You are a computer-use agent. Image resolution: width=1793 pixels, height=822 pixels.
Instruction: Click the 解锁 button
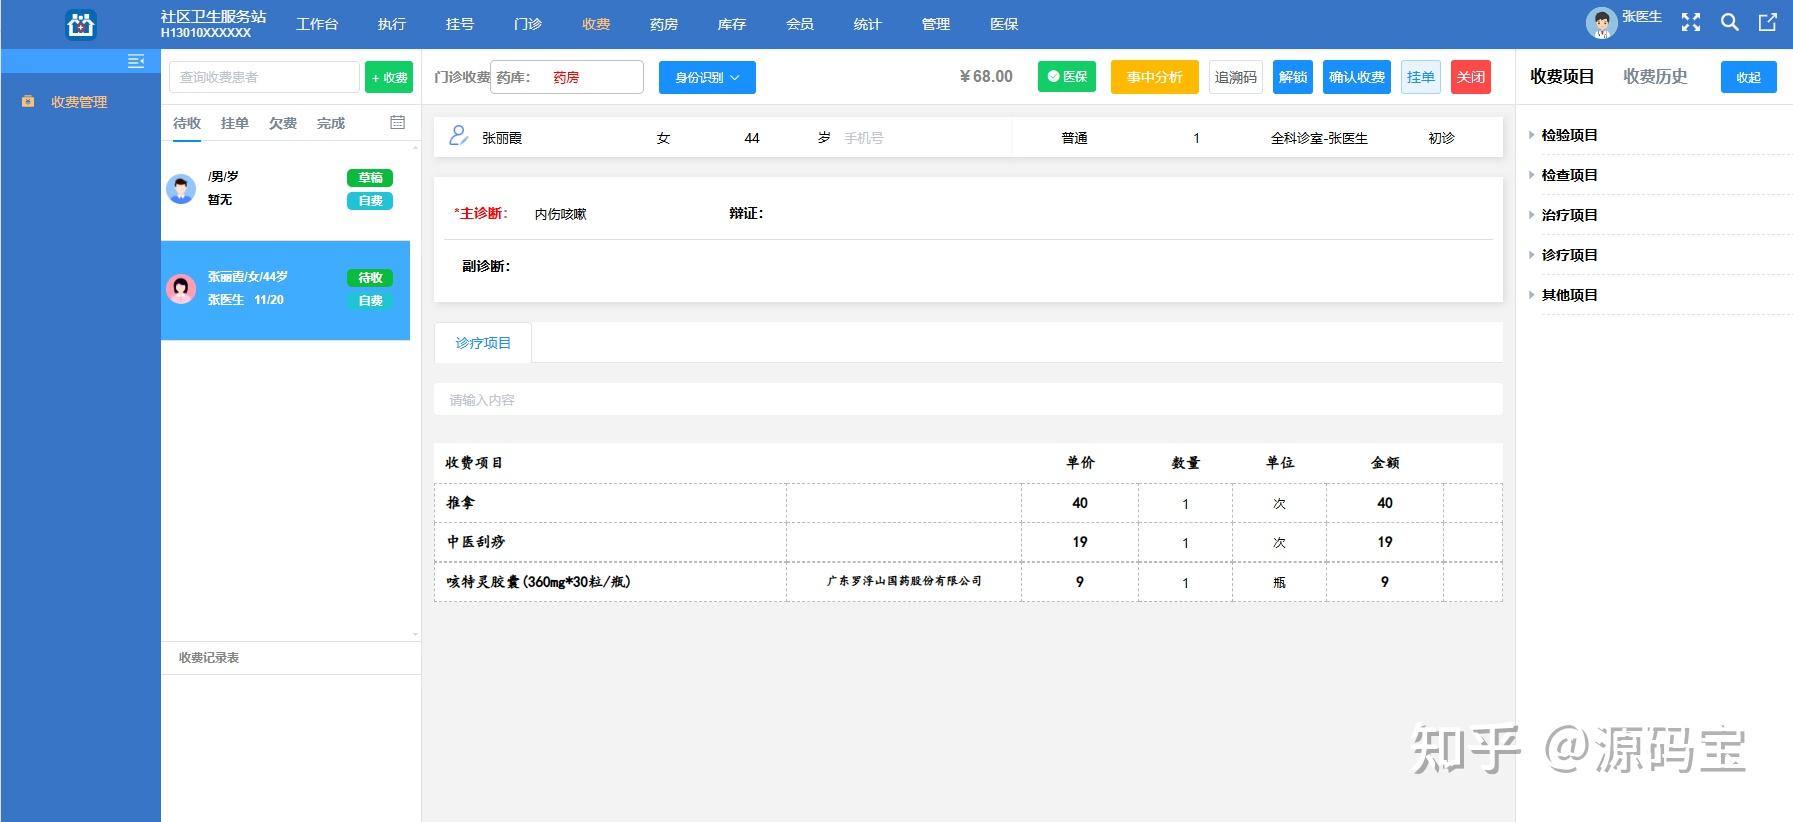click(1293, 77)
